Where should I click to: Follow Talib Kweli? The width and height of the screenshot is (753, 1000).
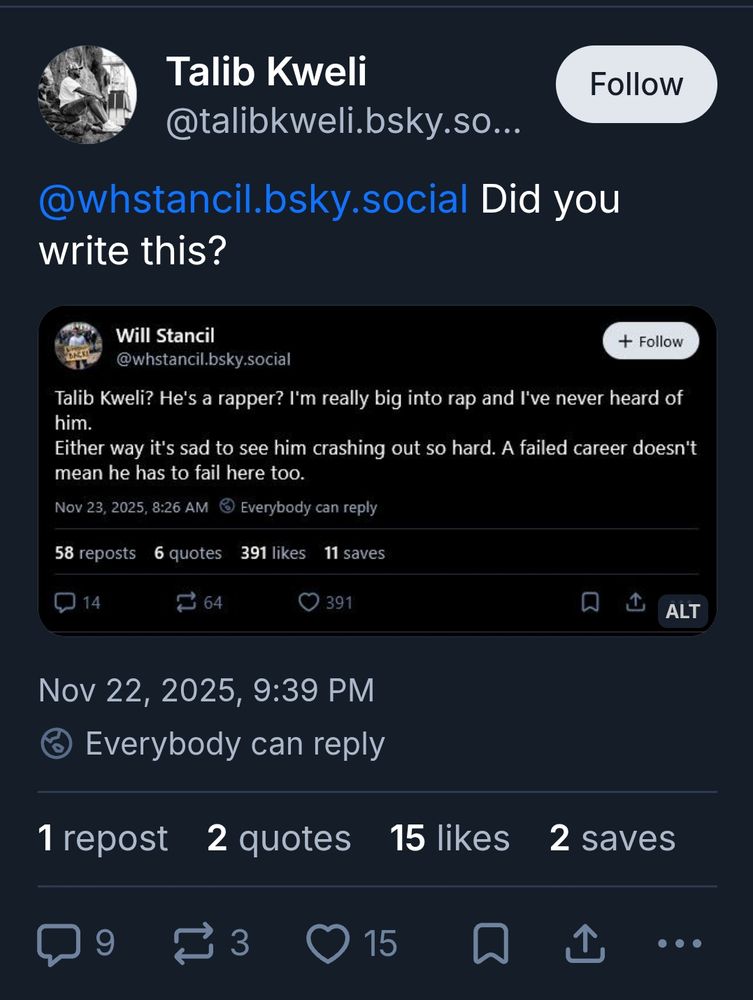coord(636,84)
